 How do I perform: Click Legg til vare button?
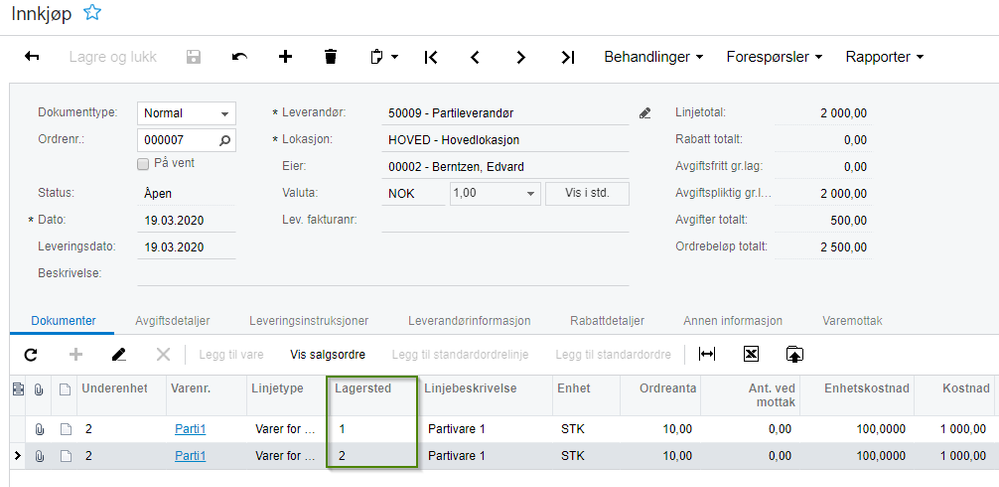tap(231, 354)
